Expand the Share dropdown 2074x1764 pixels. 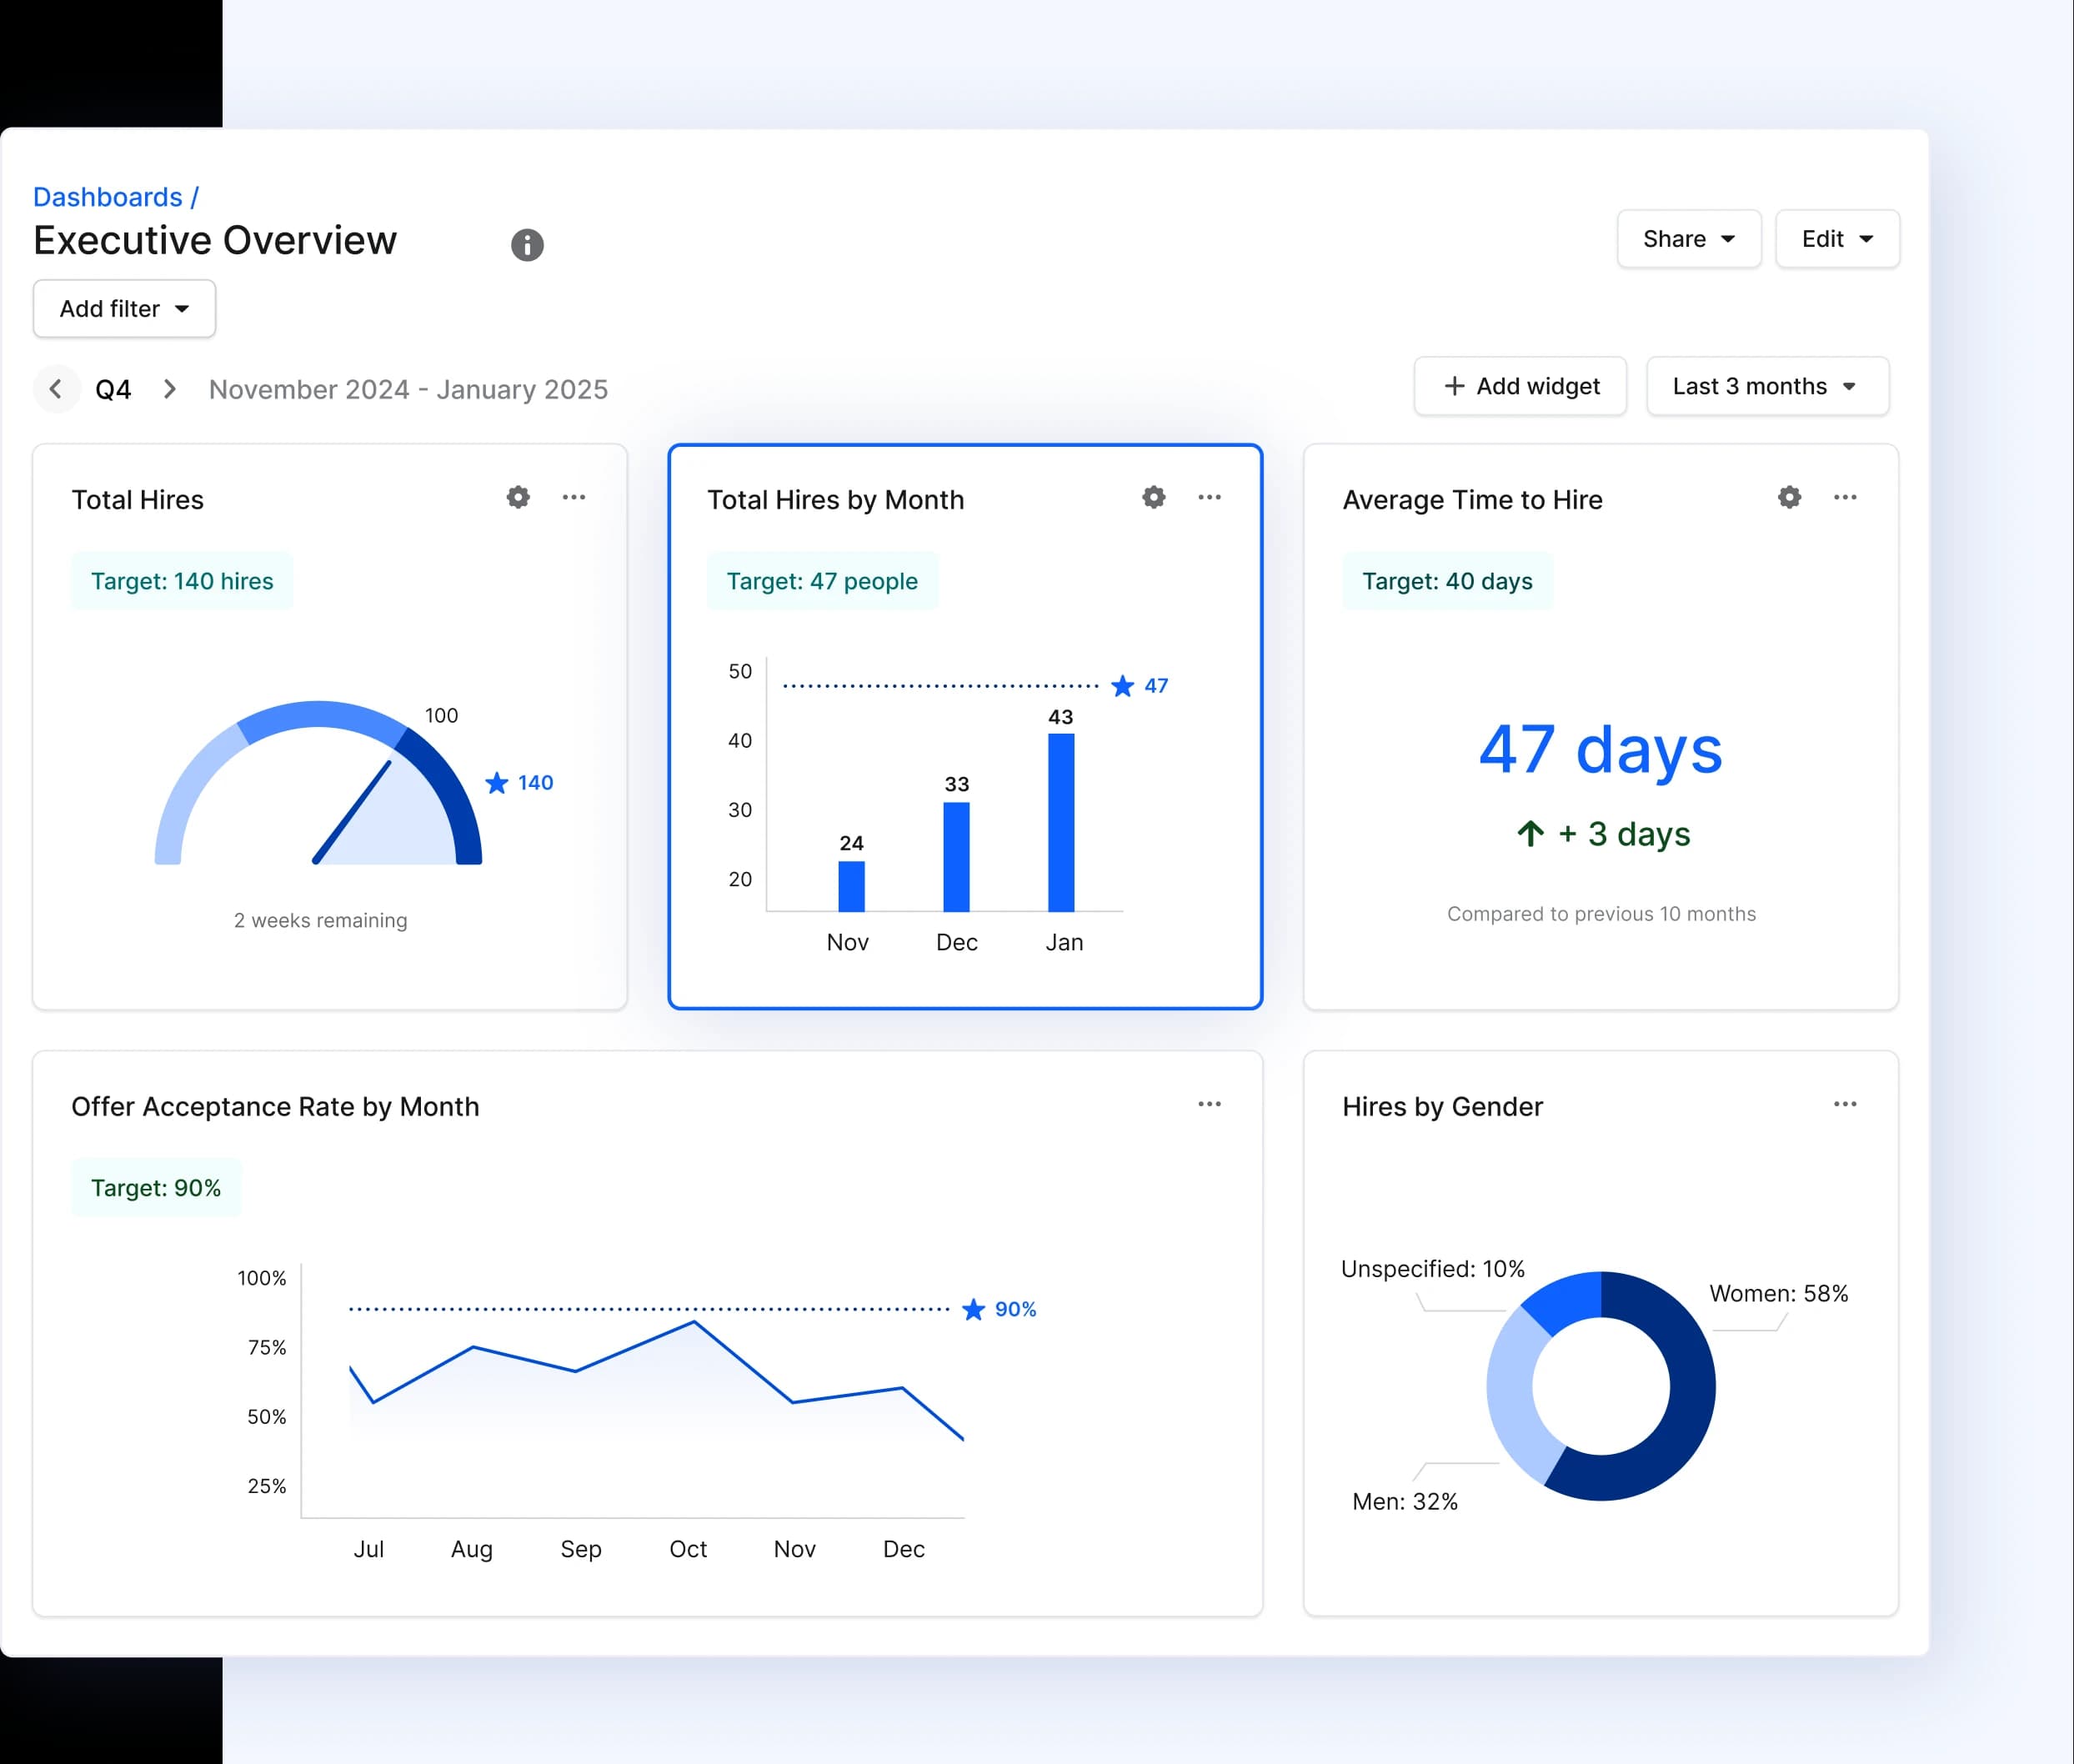coord(1688,239)
